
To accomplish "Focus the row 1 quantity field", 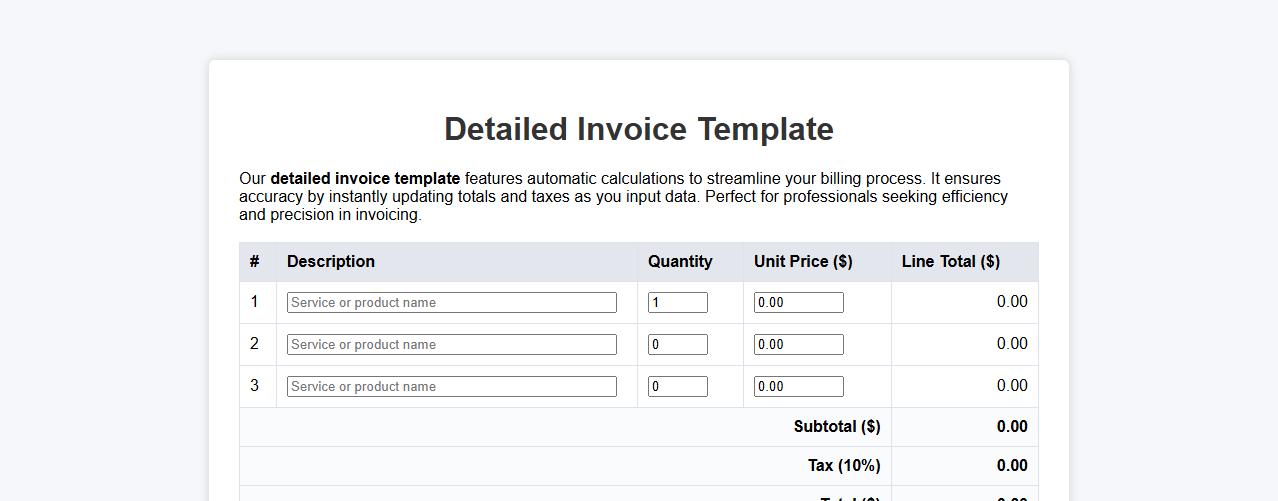I will [678, 302].
